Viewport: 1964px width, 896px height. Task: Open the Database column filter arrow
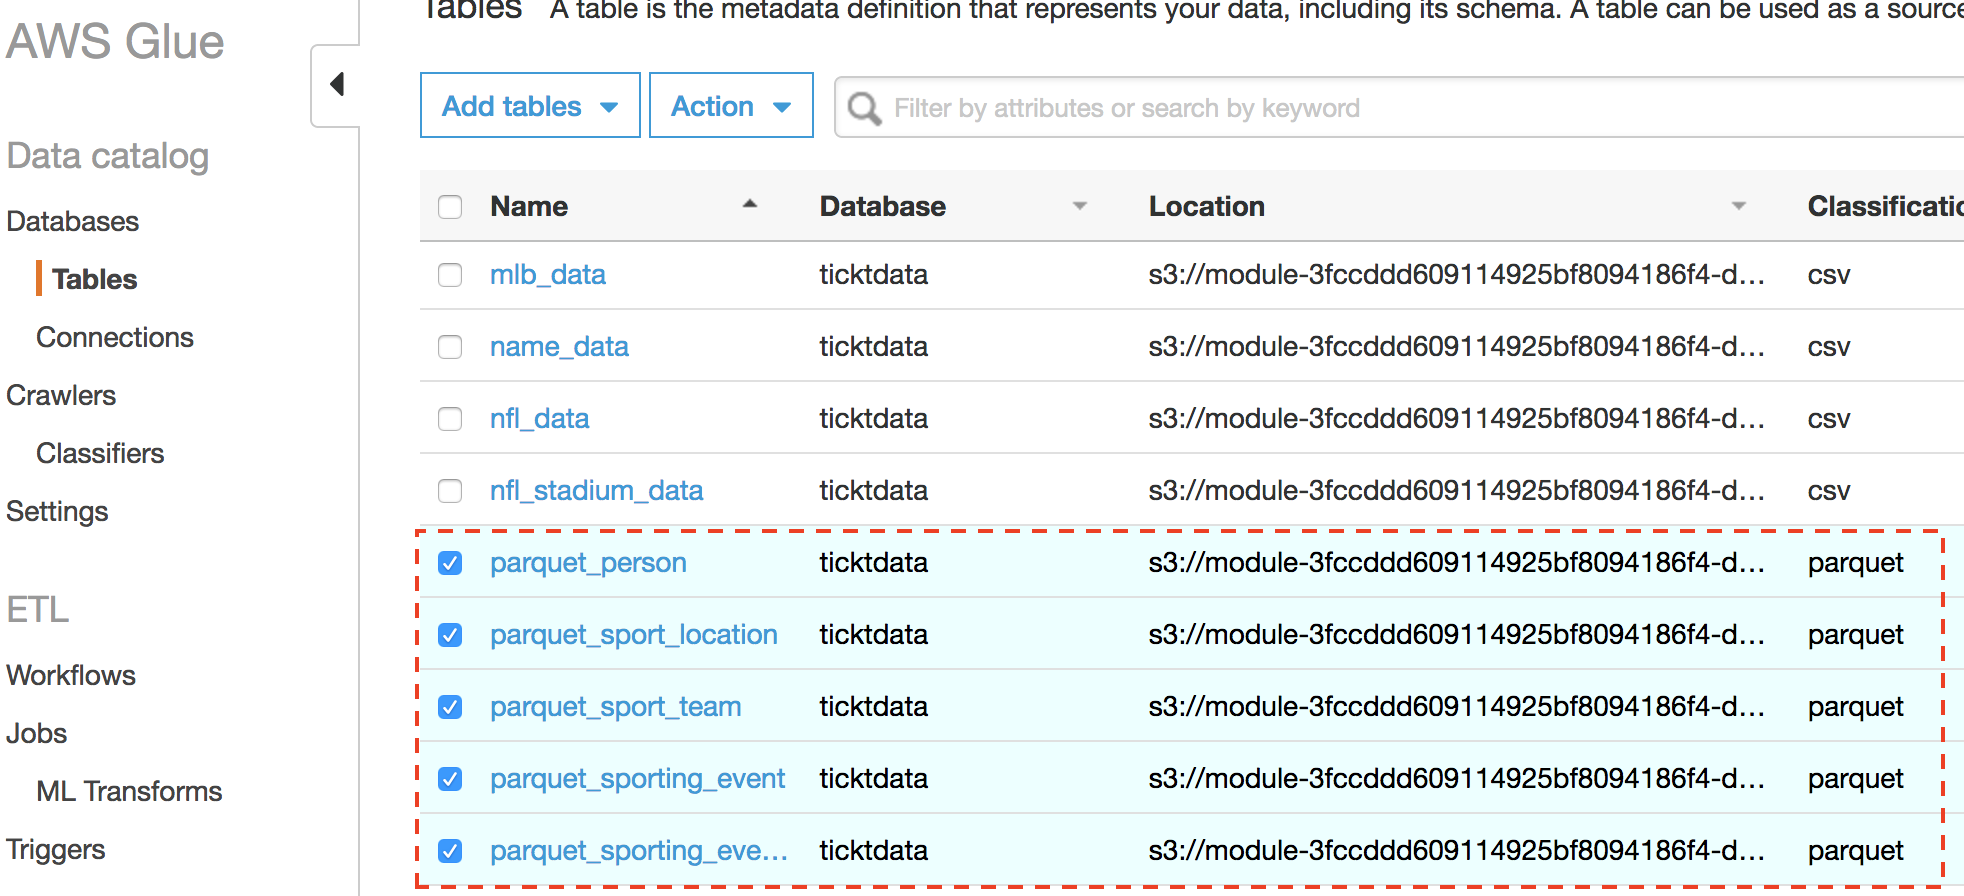(x=1079, y=206)
